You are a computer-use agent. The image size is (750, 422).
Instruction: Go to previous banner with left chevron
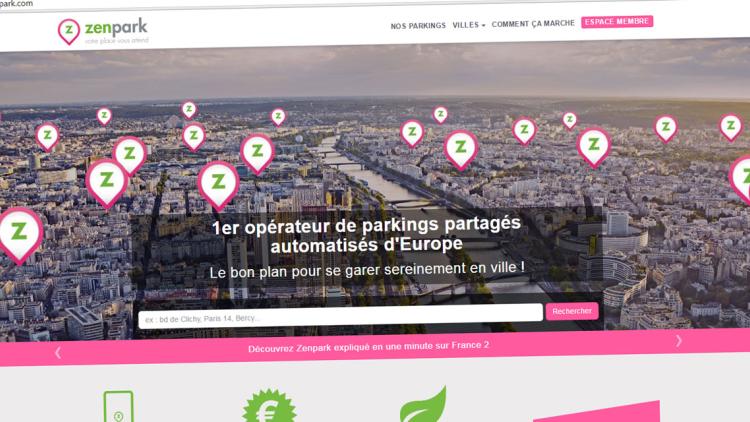[58, 353]
